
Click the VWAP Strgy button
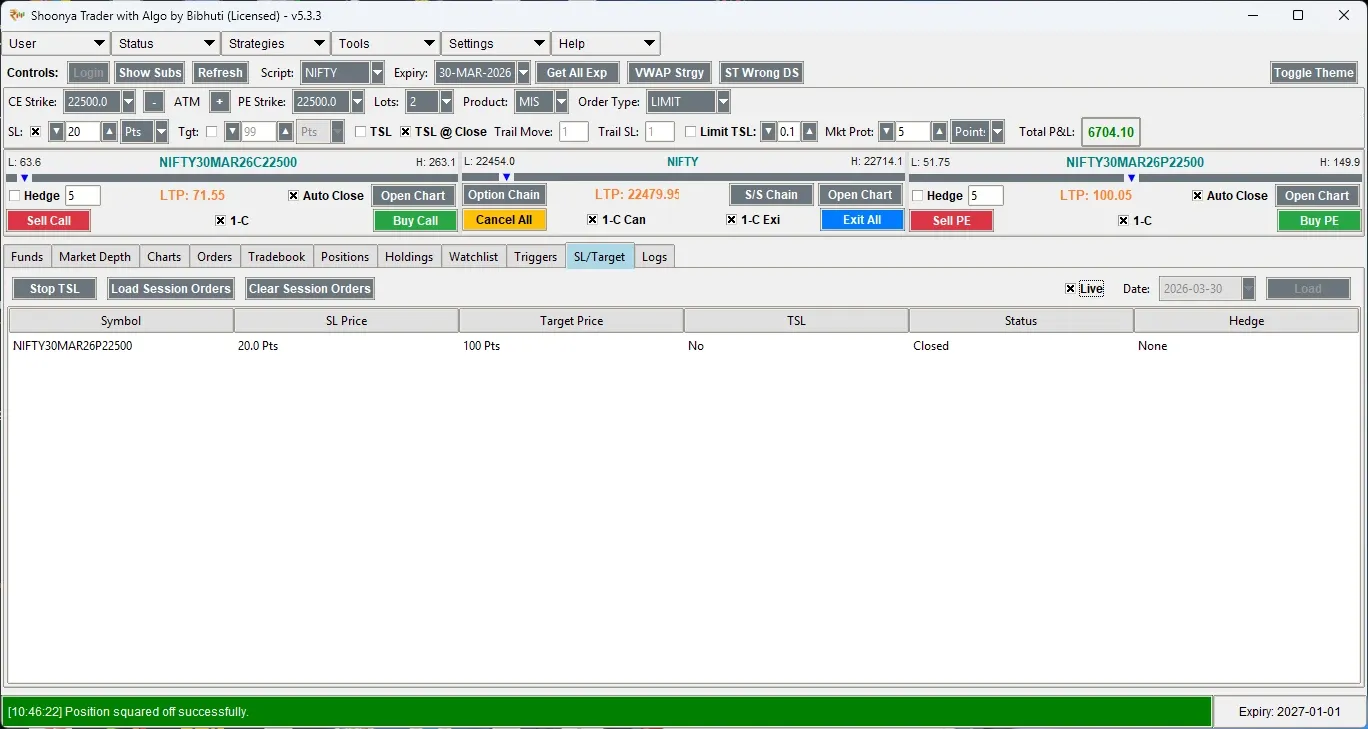pos(670,73)
